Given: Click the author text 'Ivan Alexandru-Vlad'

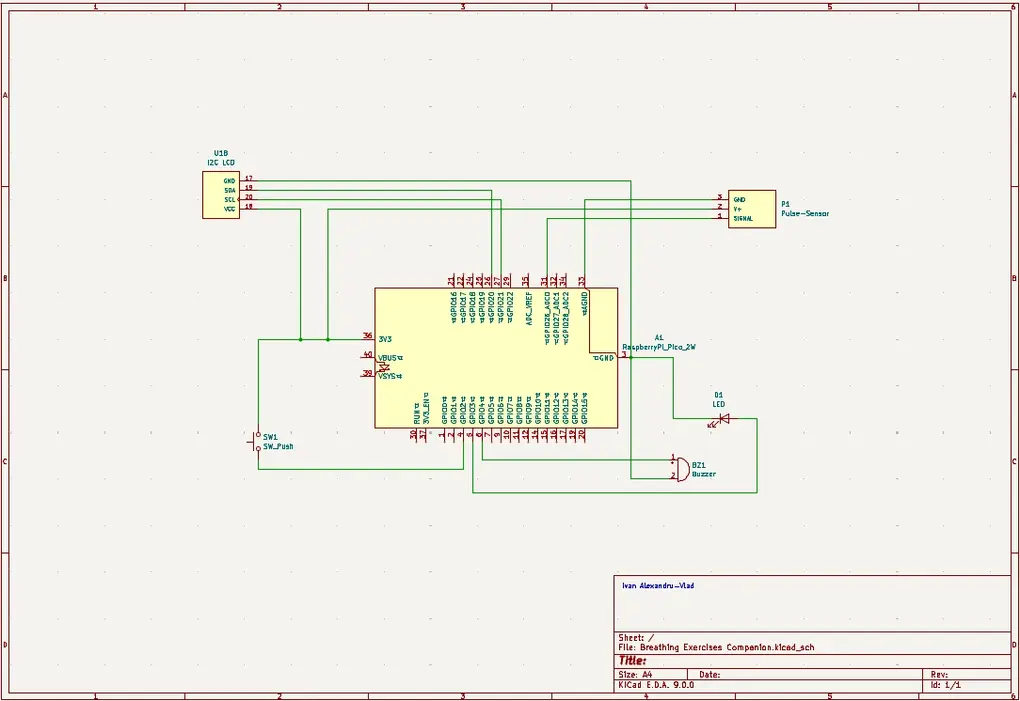Looking at the screenshot, I should click(658, 586).
